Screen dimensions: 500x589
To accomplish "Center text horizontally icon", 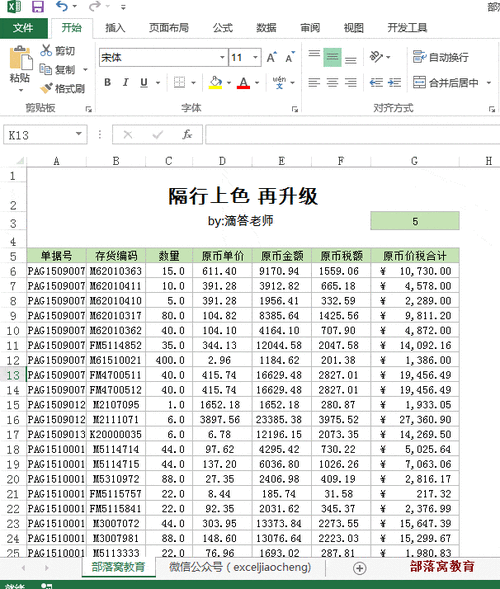I will tap(332, 82).
